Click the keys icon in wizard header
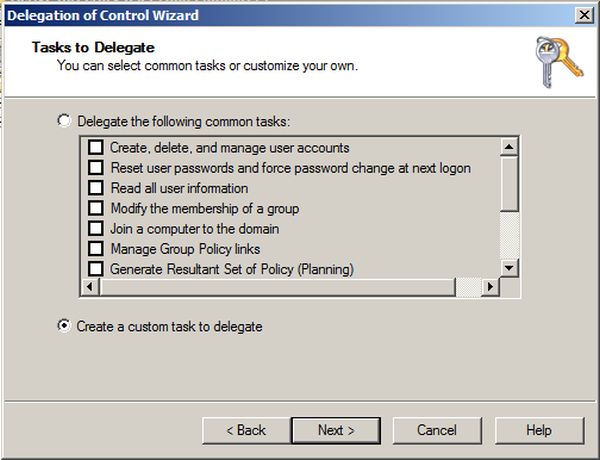 point(559,62)
